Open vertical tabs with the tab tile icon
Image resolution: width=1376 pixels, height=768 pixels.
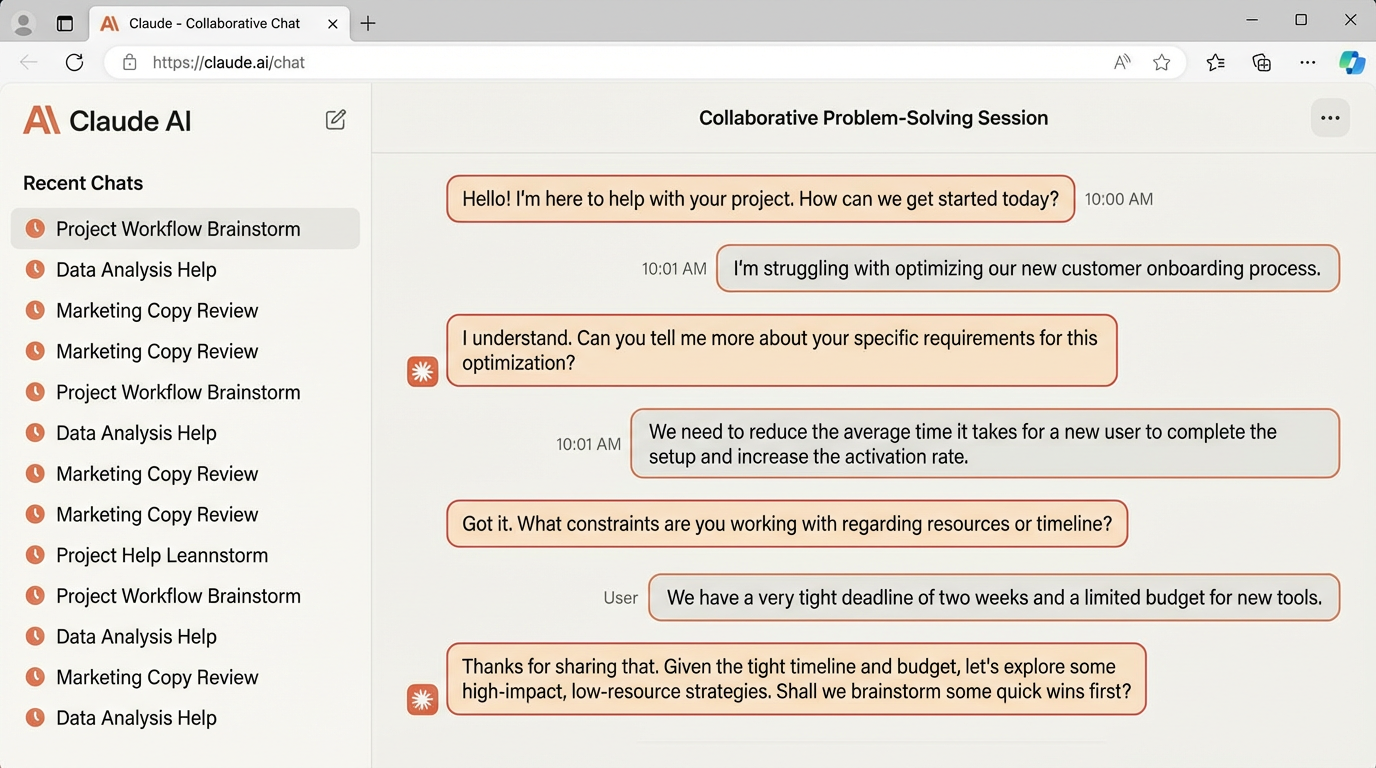[64, 23]
